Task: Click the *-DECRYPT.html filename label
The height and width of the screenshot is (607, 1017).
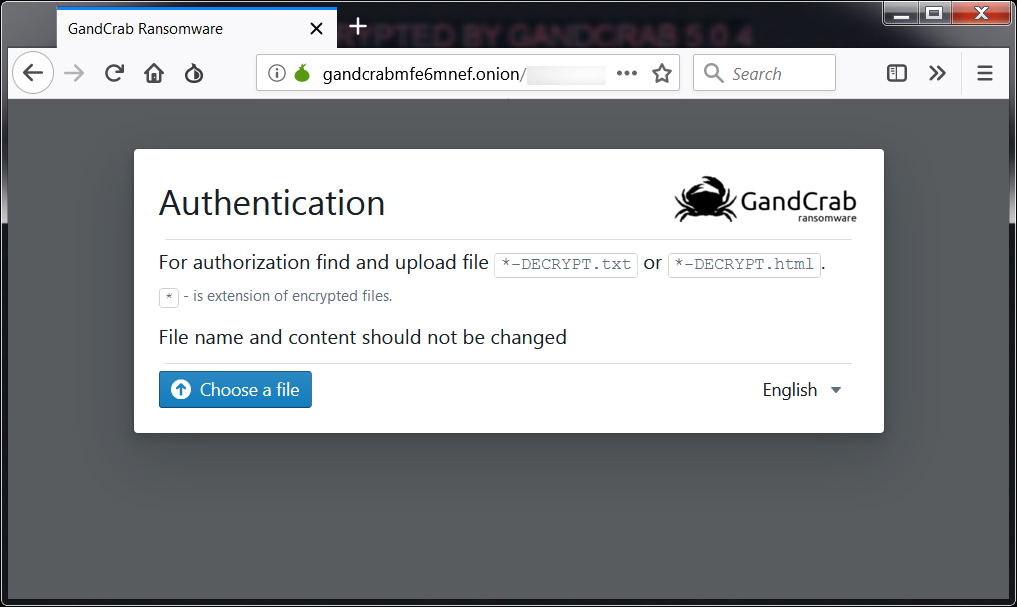Action: pyautogui.click(x=744, y=265)
